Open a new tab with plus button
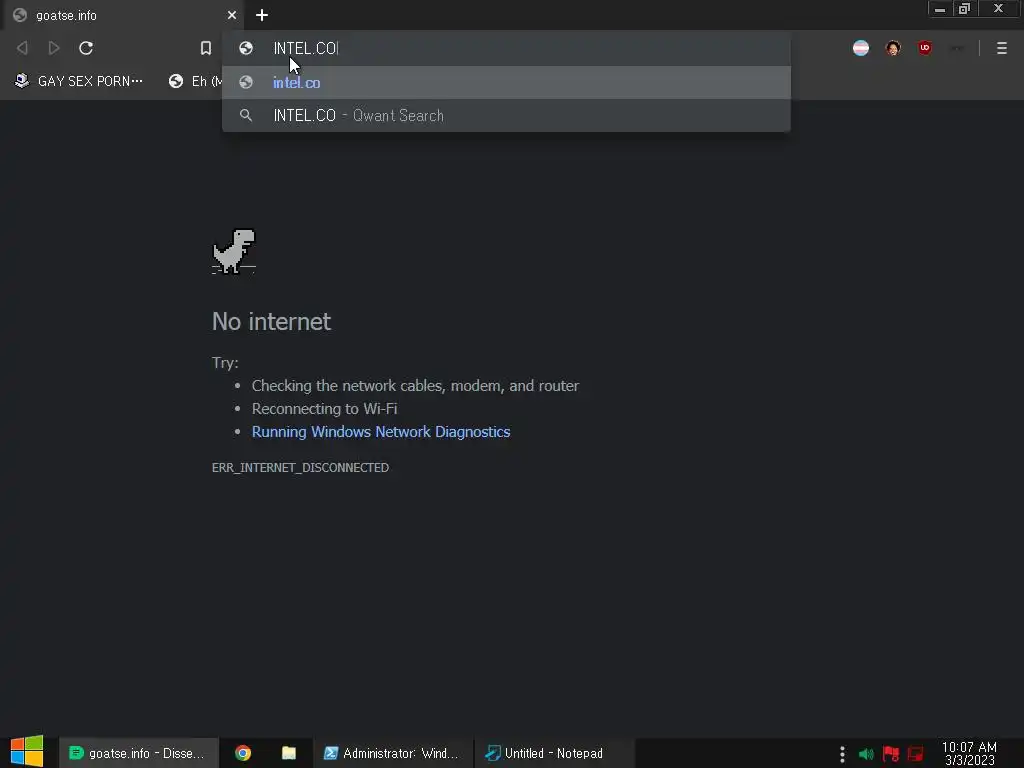 (262, 15)
